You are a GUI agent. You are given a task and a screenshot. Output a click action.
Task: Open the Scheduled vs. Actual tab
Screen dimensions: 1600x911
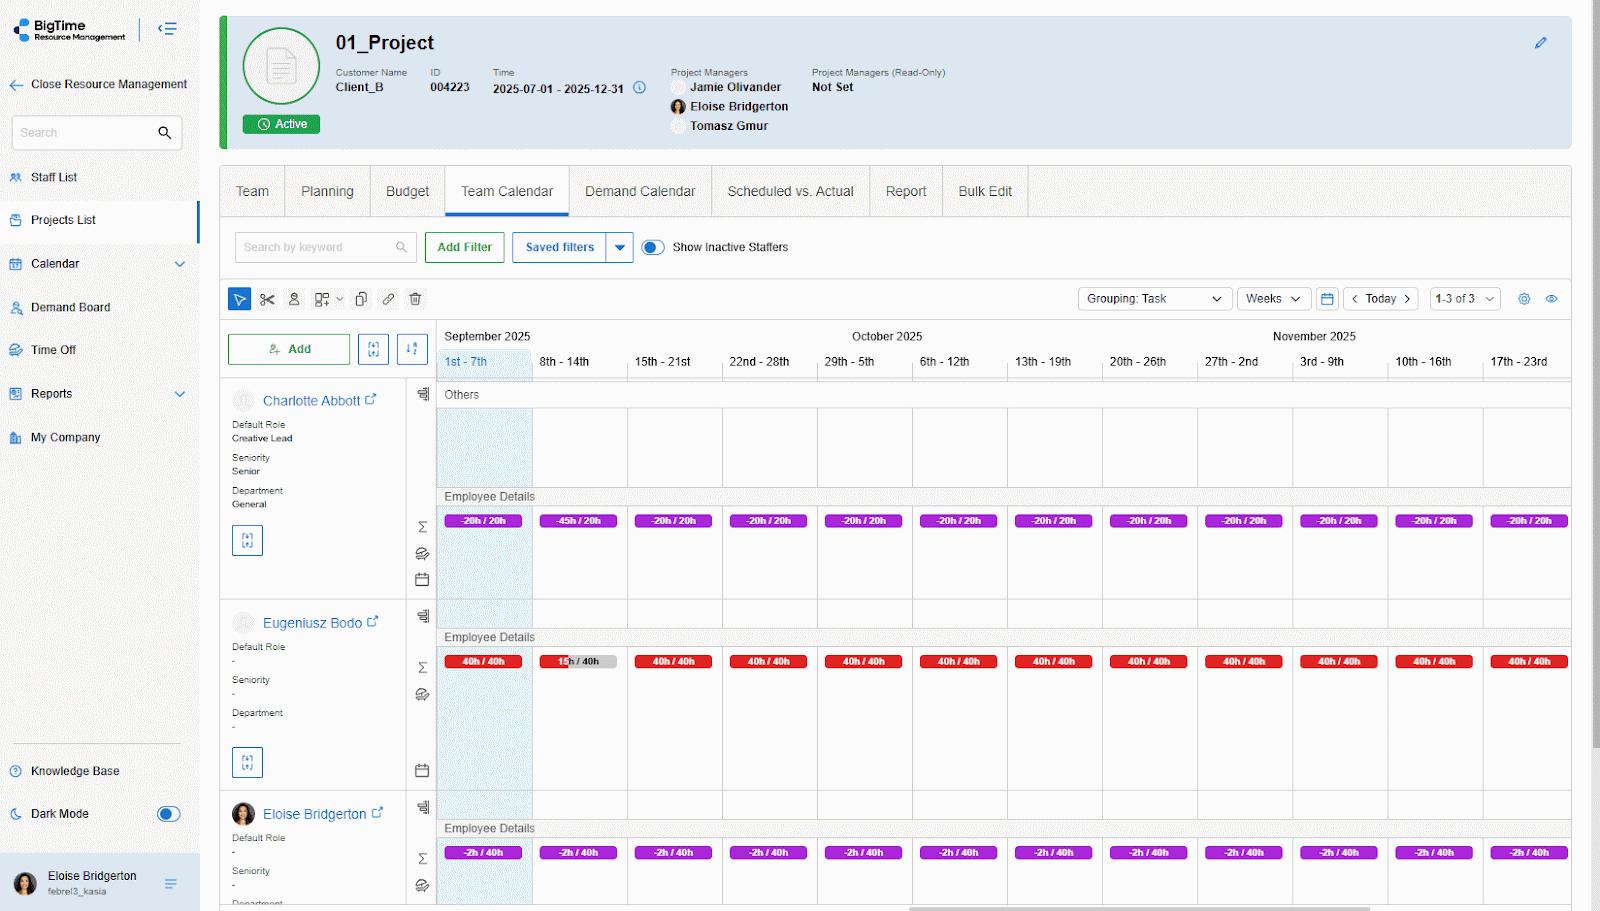pos(790,191)
